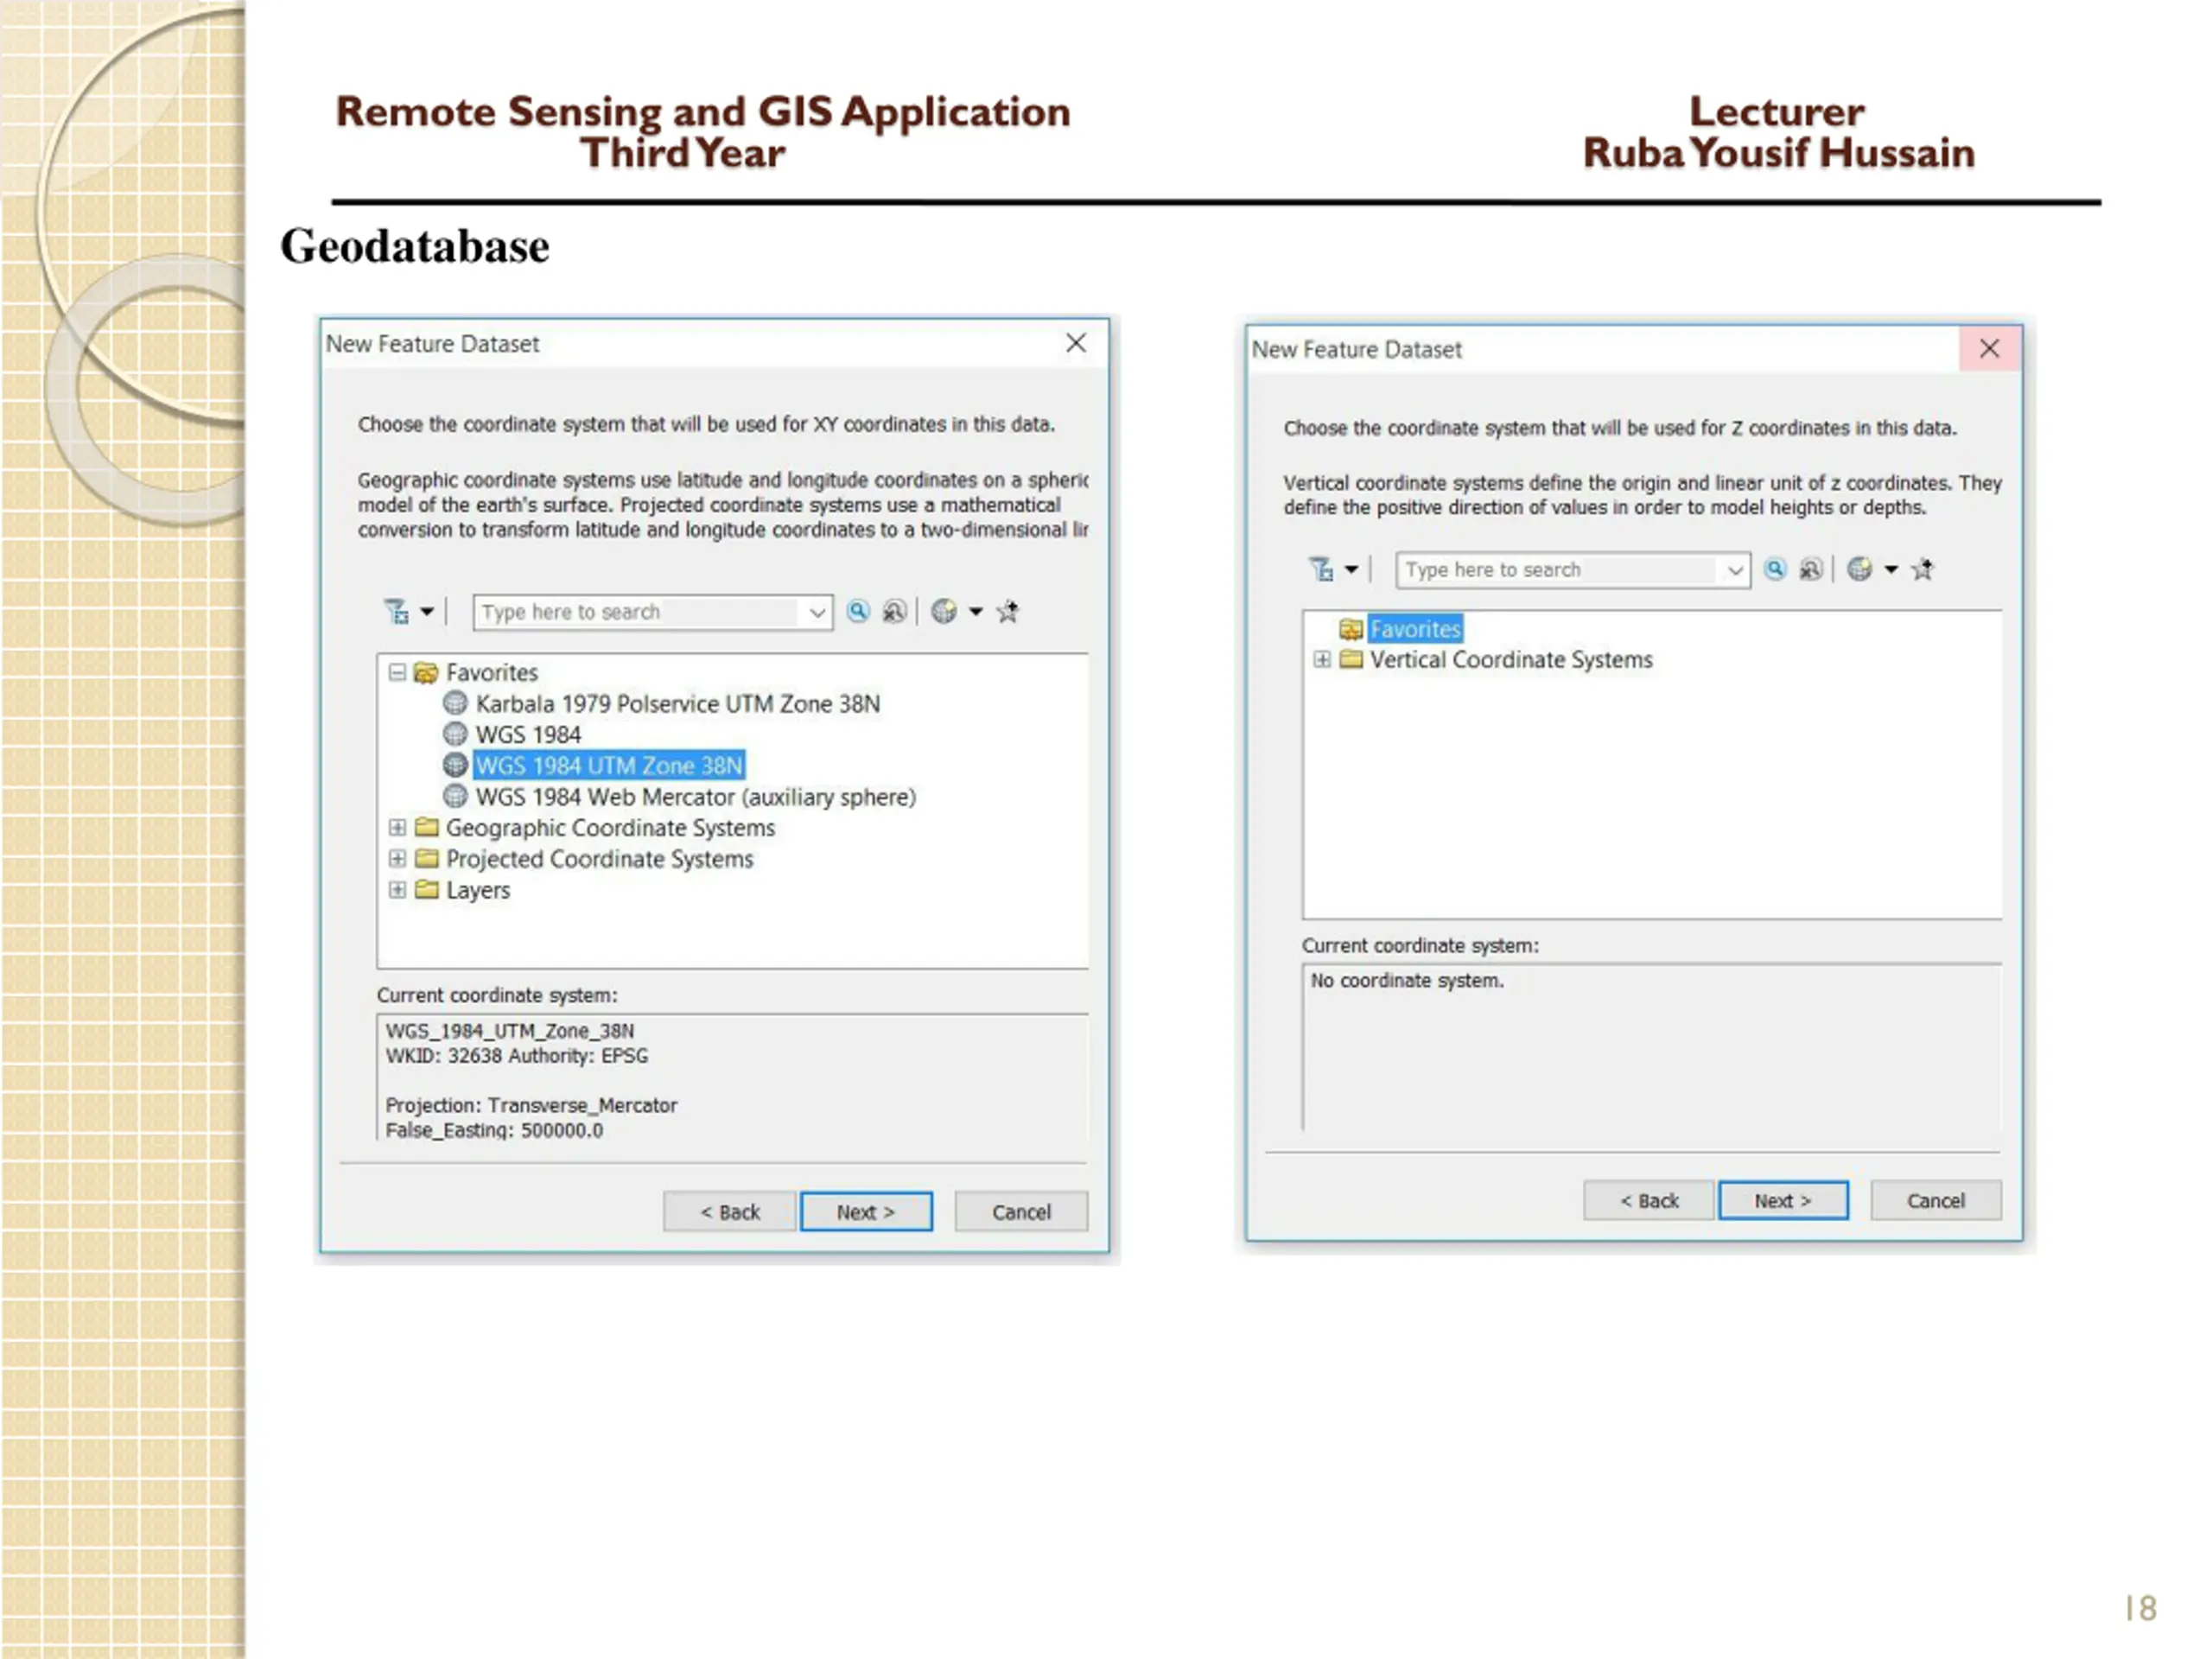Open the filter dropdown arrow in the Z dialog
Screen dimensions: 2212x1659
pyautogui.click(x=1351, y=569)
